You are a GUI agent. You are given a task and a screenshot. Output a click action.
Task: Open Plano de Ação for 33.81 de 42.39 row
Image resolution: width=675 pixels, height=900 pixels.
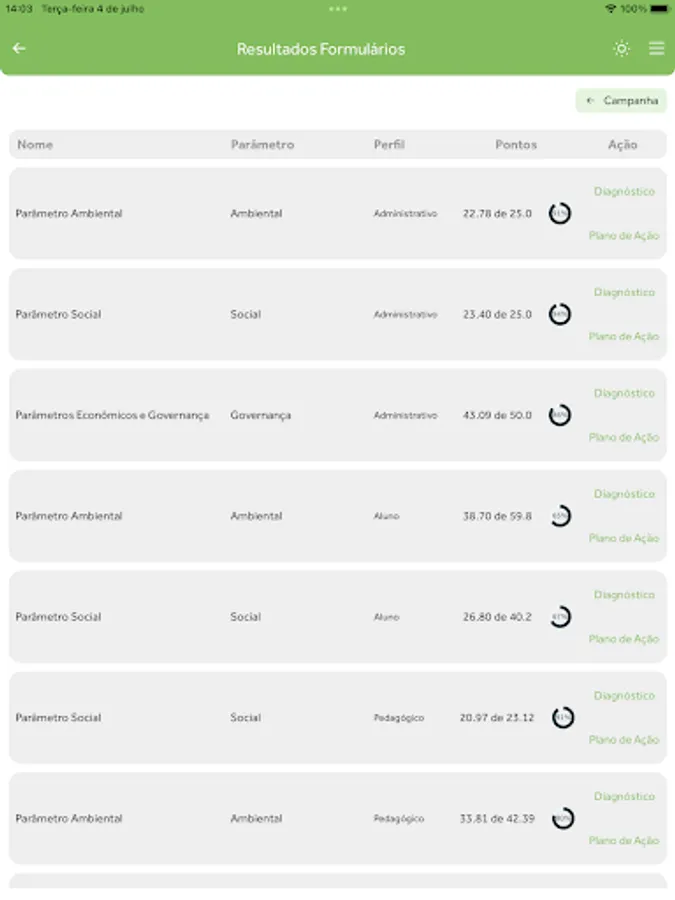[x=624, y=841]
